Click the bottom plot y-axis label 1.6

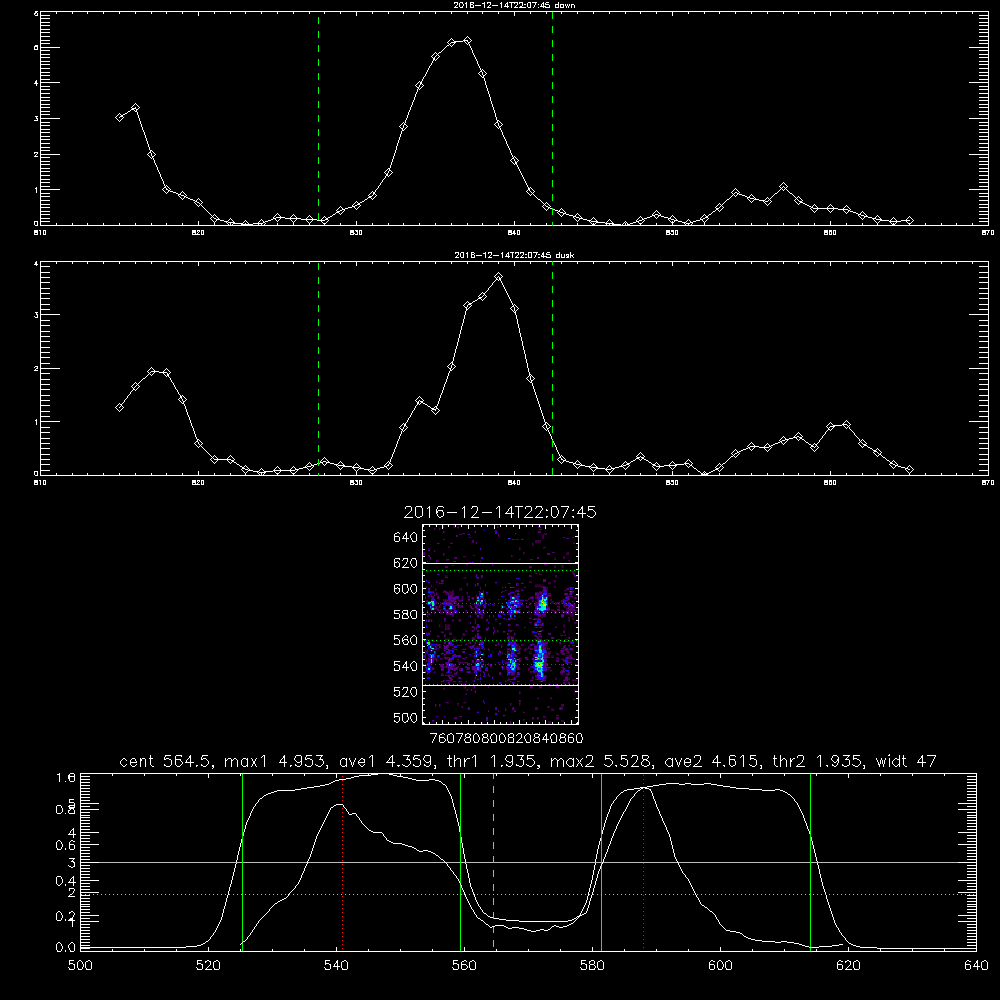click(x=66, y=778)
